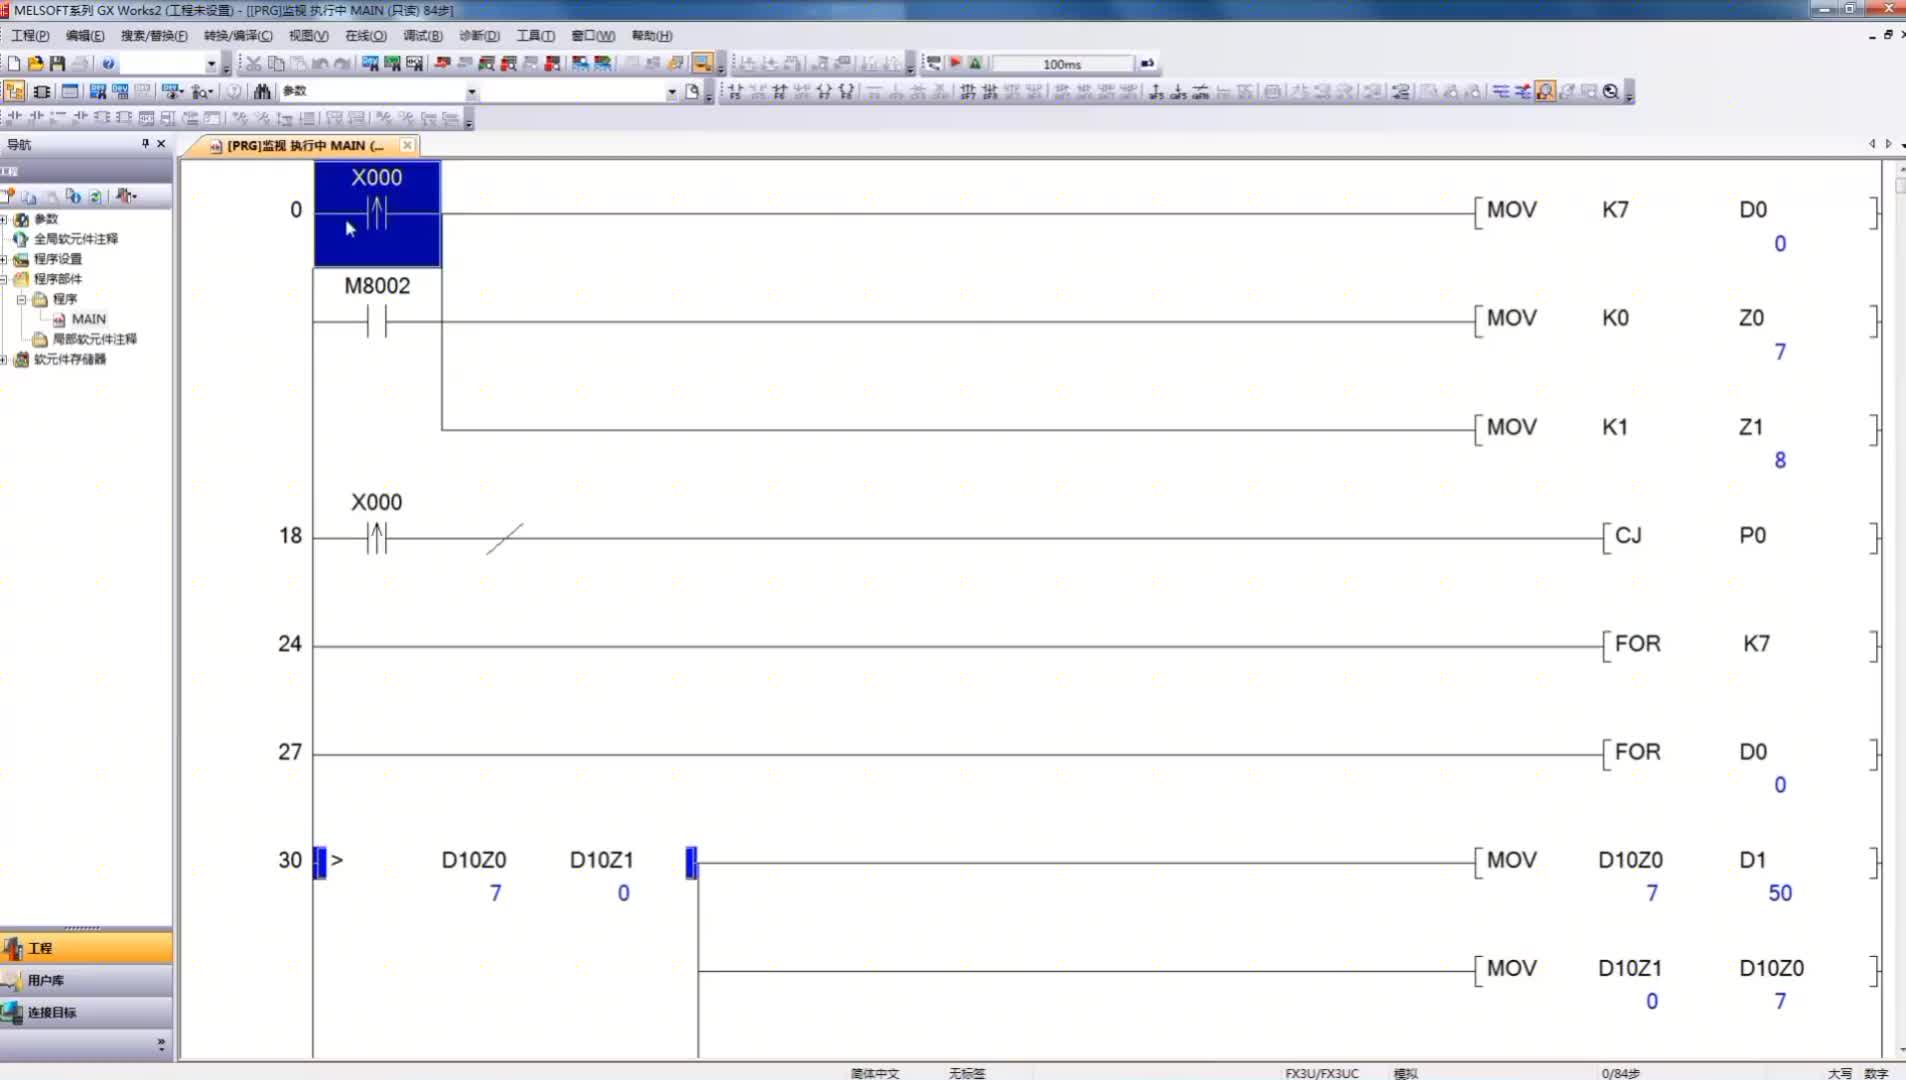Save the project with the floppy icon
Screen dimensions: 1906x1080
57,63
